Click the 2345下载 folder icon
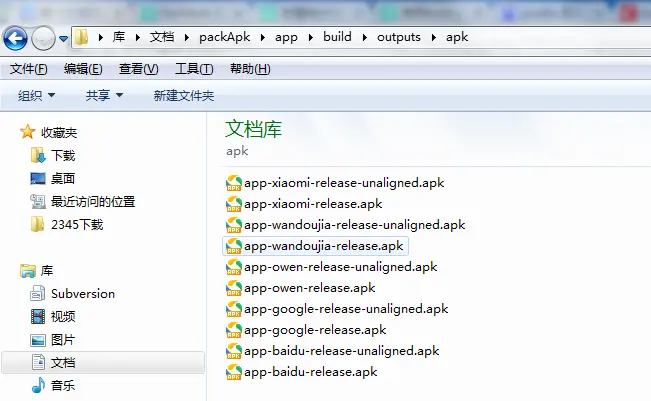The image size is (651, 401). pyautogui.click(x=37, y=224)
